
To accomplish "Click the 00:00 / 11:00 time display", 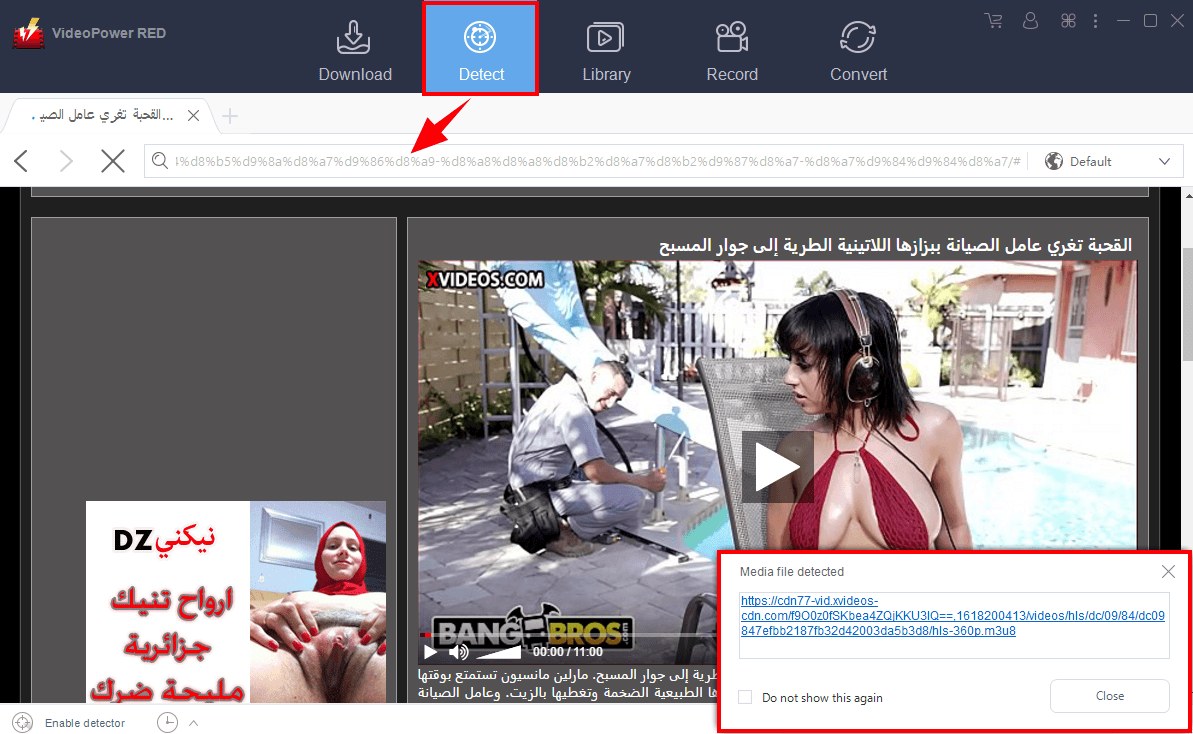I will pyautogui.click(x=568, y=652).
